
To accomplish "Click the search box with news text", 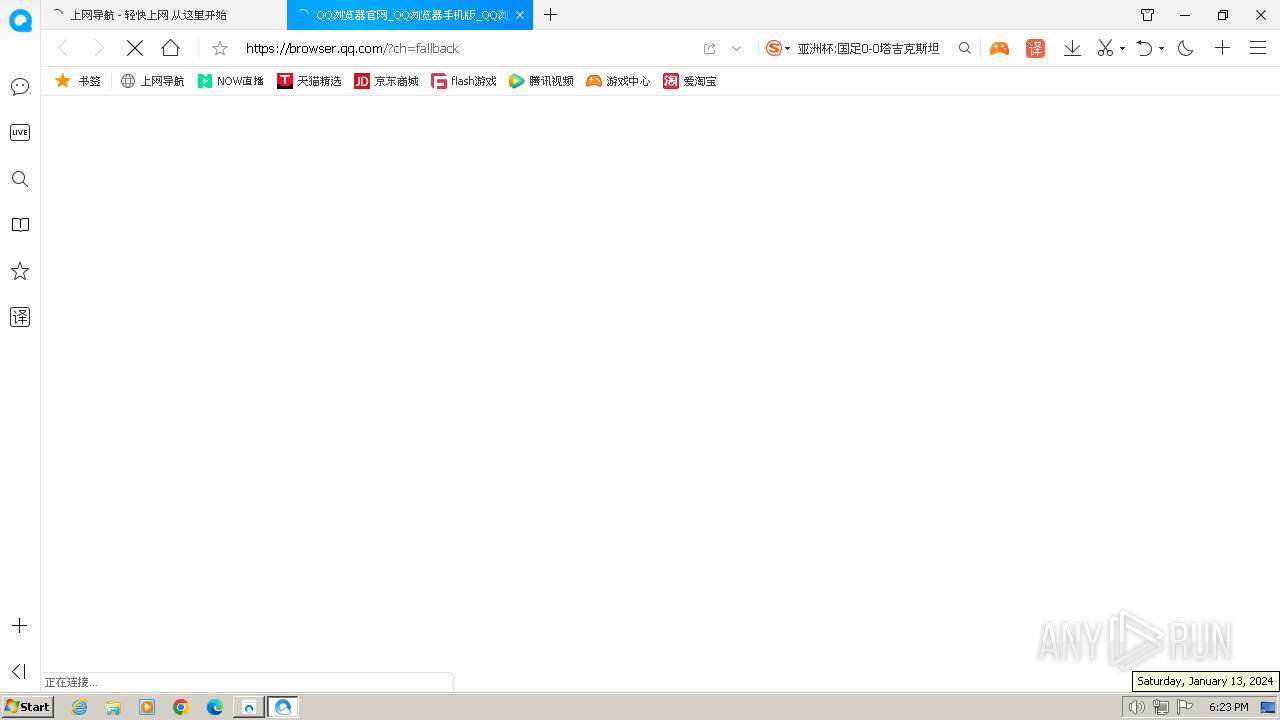I will pyautogui.click(x=868, y=48).
